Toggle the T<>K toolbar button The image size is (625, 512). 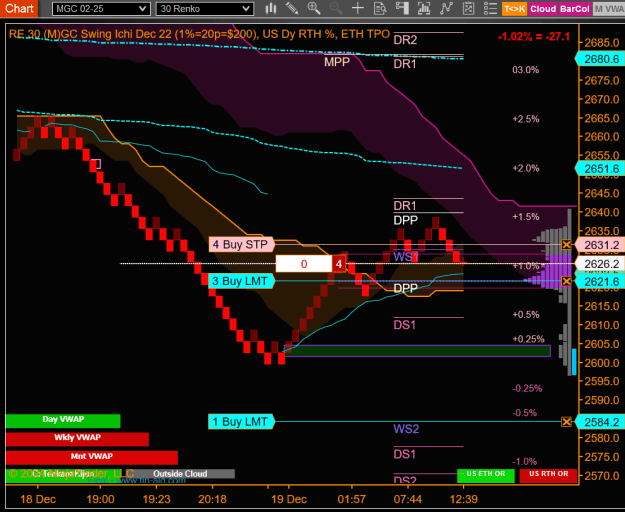click(514, 9)
